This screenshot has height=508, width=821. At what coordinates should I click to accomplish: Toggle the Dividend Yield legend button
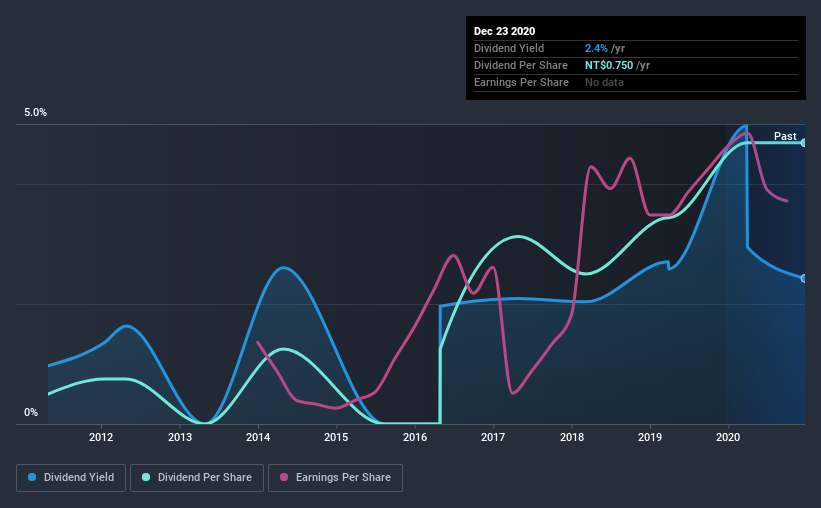coord(71,478)
